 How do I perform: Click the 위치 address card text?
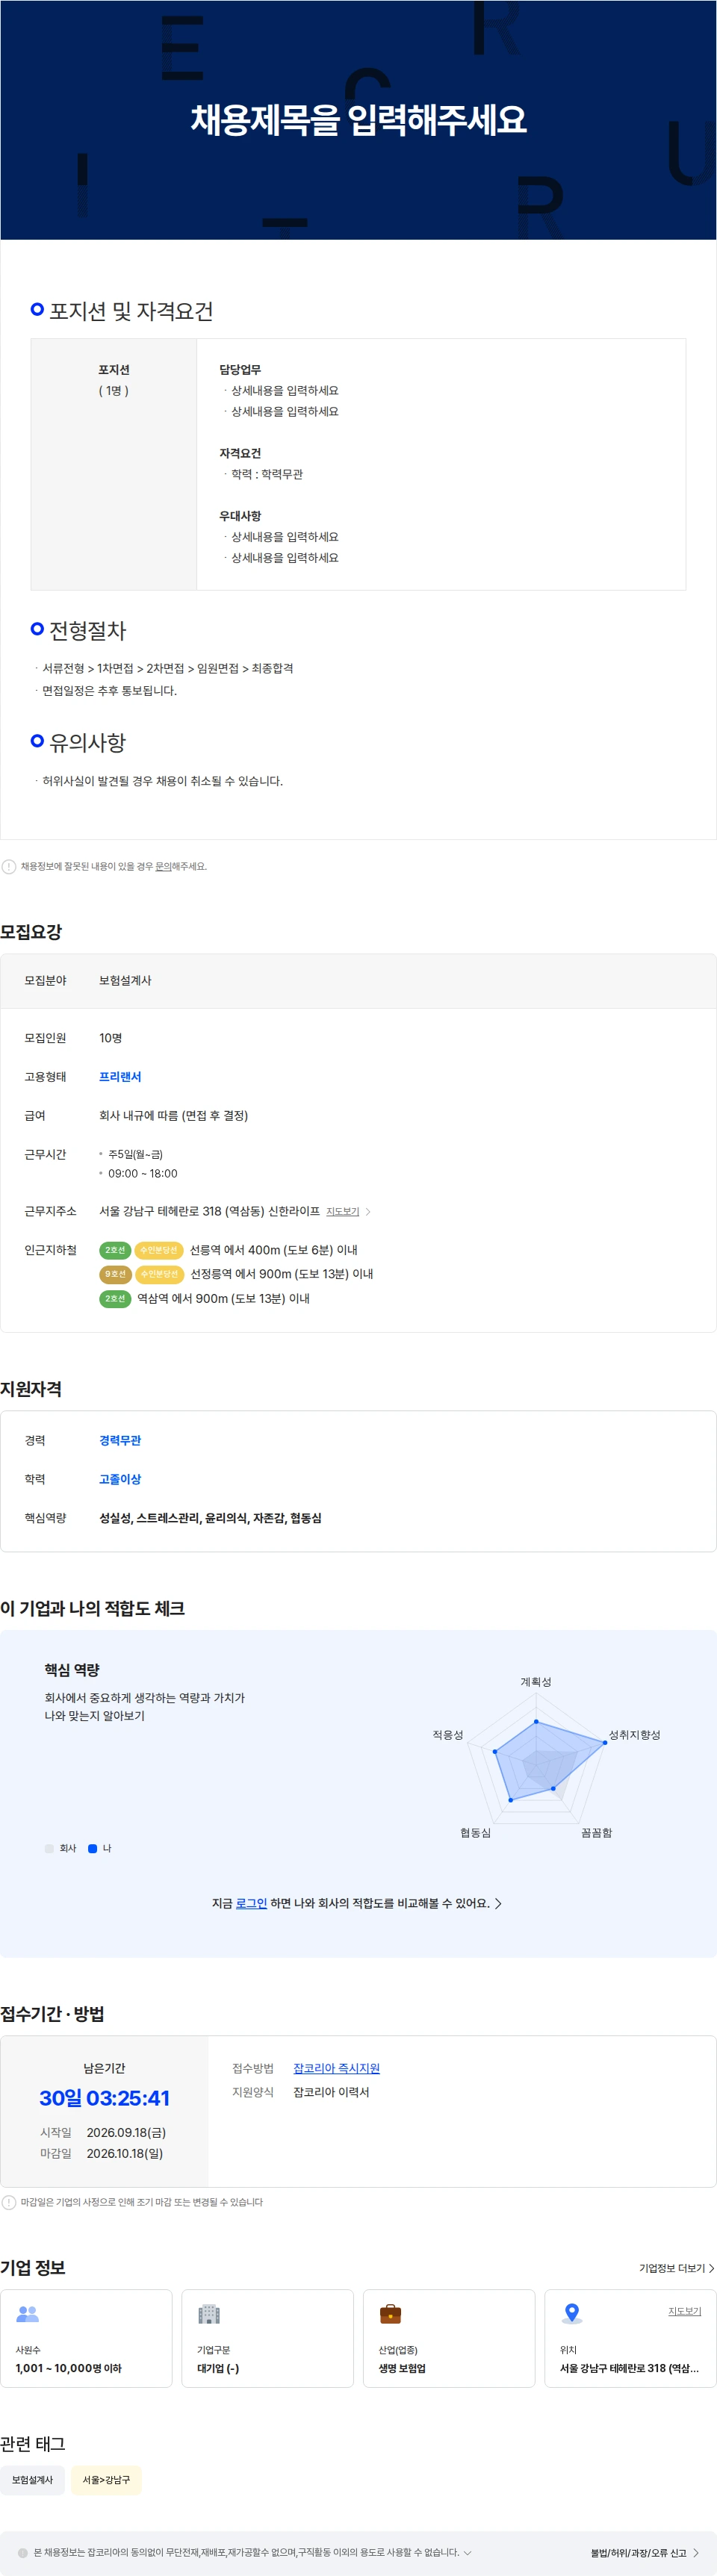629,2368
